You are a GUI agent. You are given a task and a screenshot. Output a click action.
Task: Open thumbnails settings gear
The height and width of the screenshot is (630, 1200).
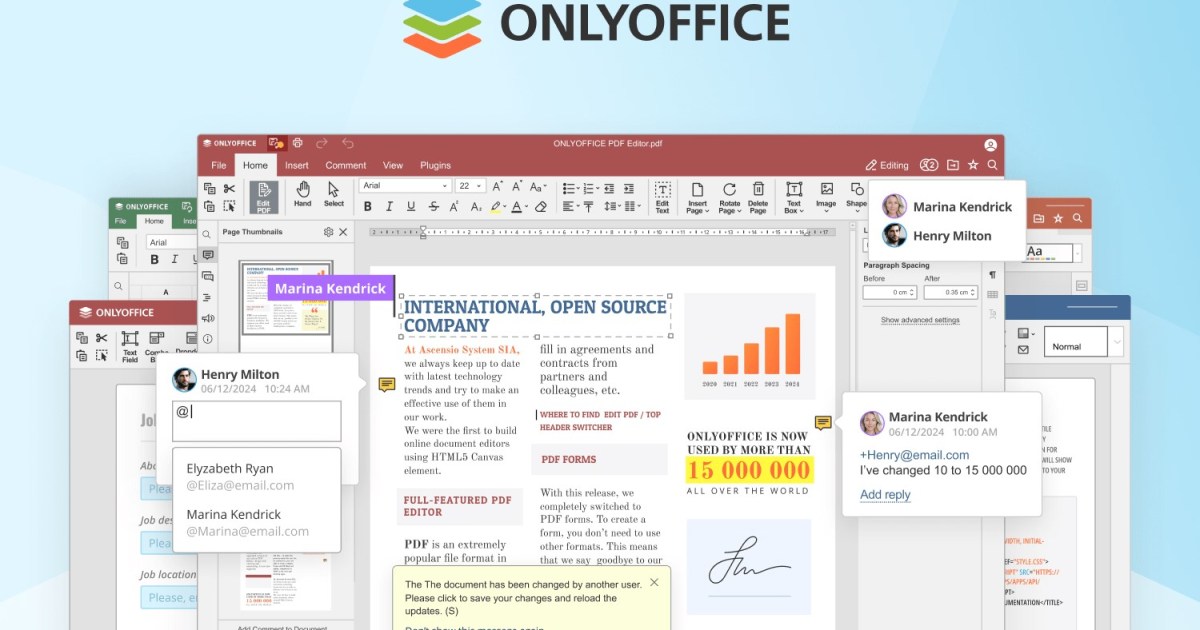click(328, 232)
